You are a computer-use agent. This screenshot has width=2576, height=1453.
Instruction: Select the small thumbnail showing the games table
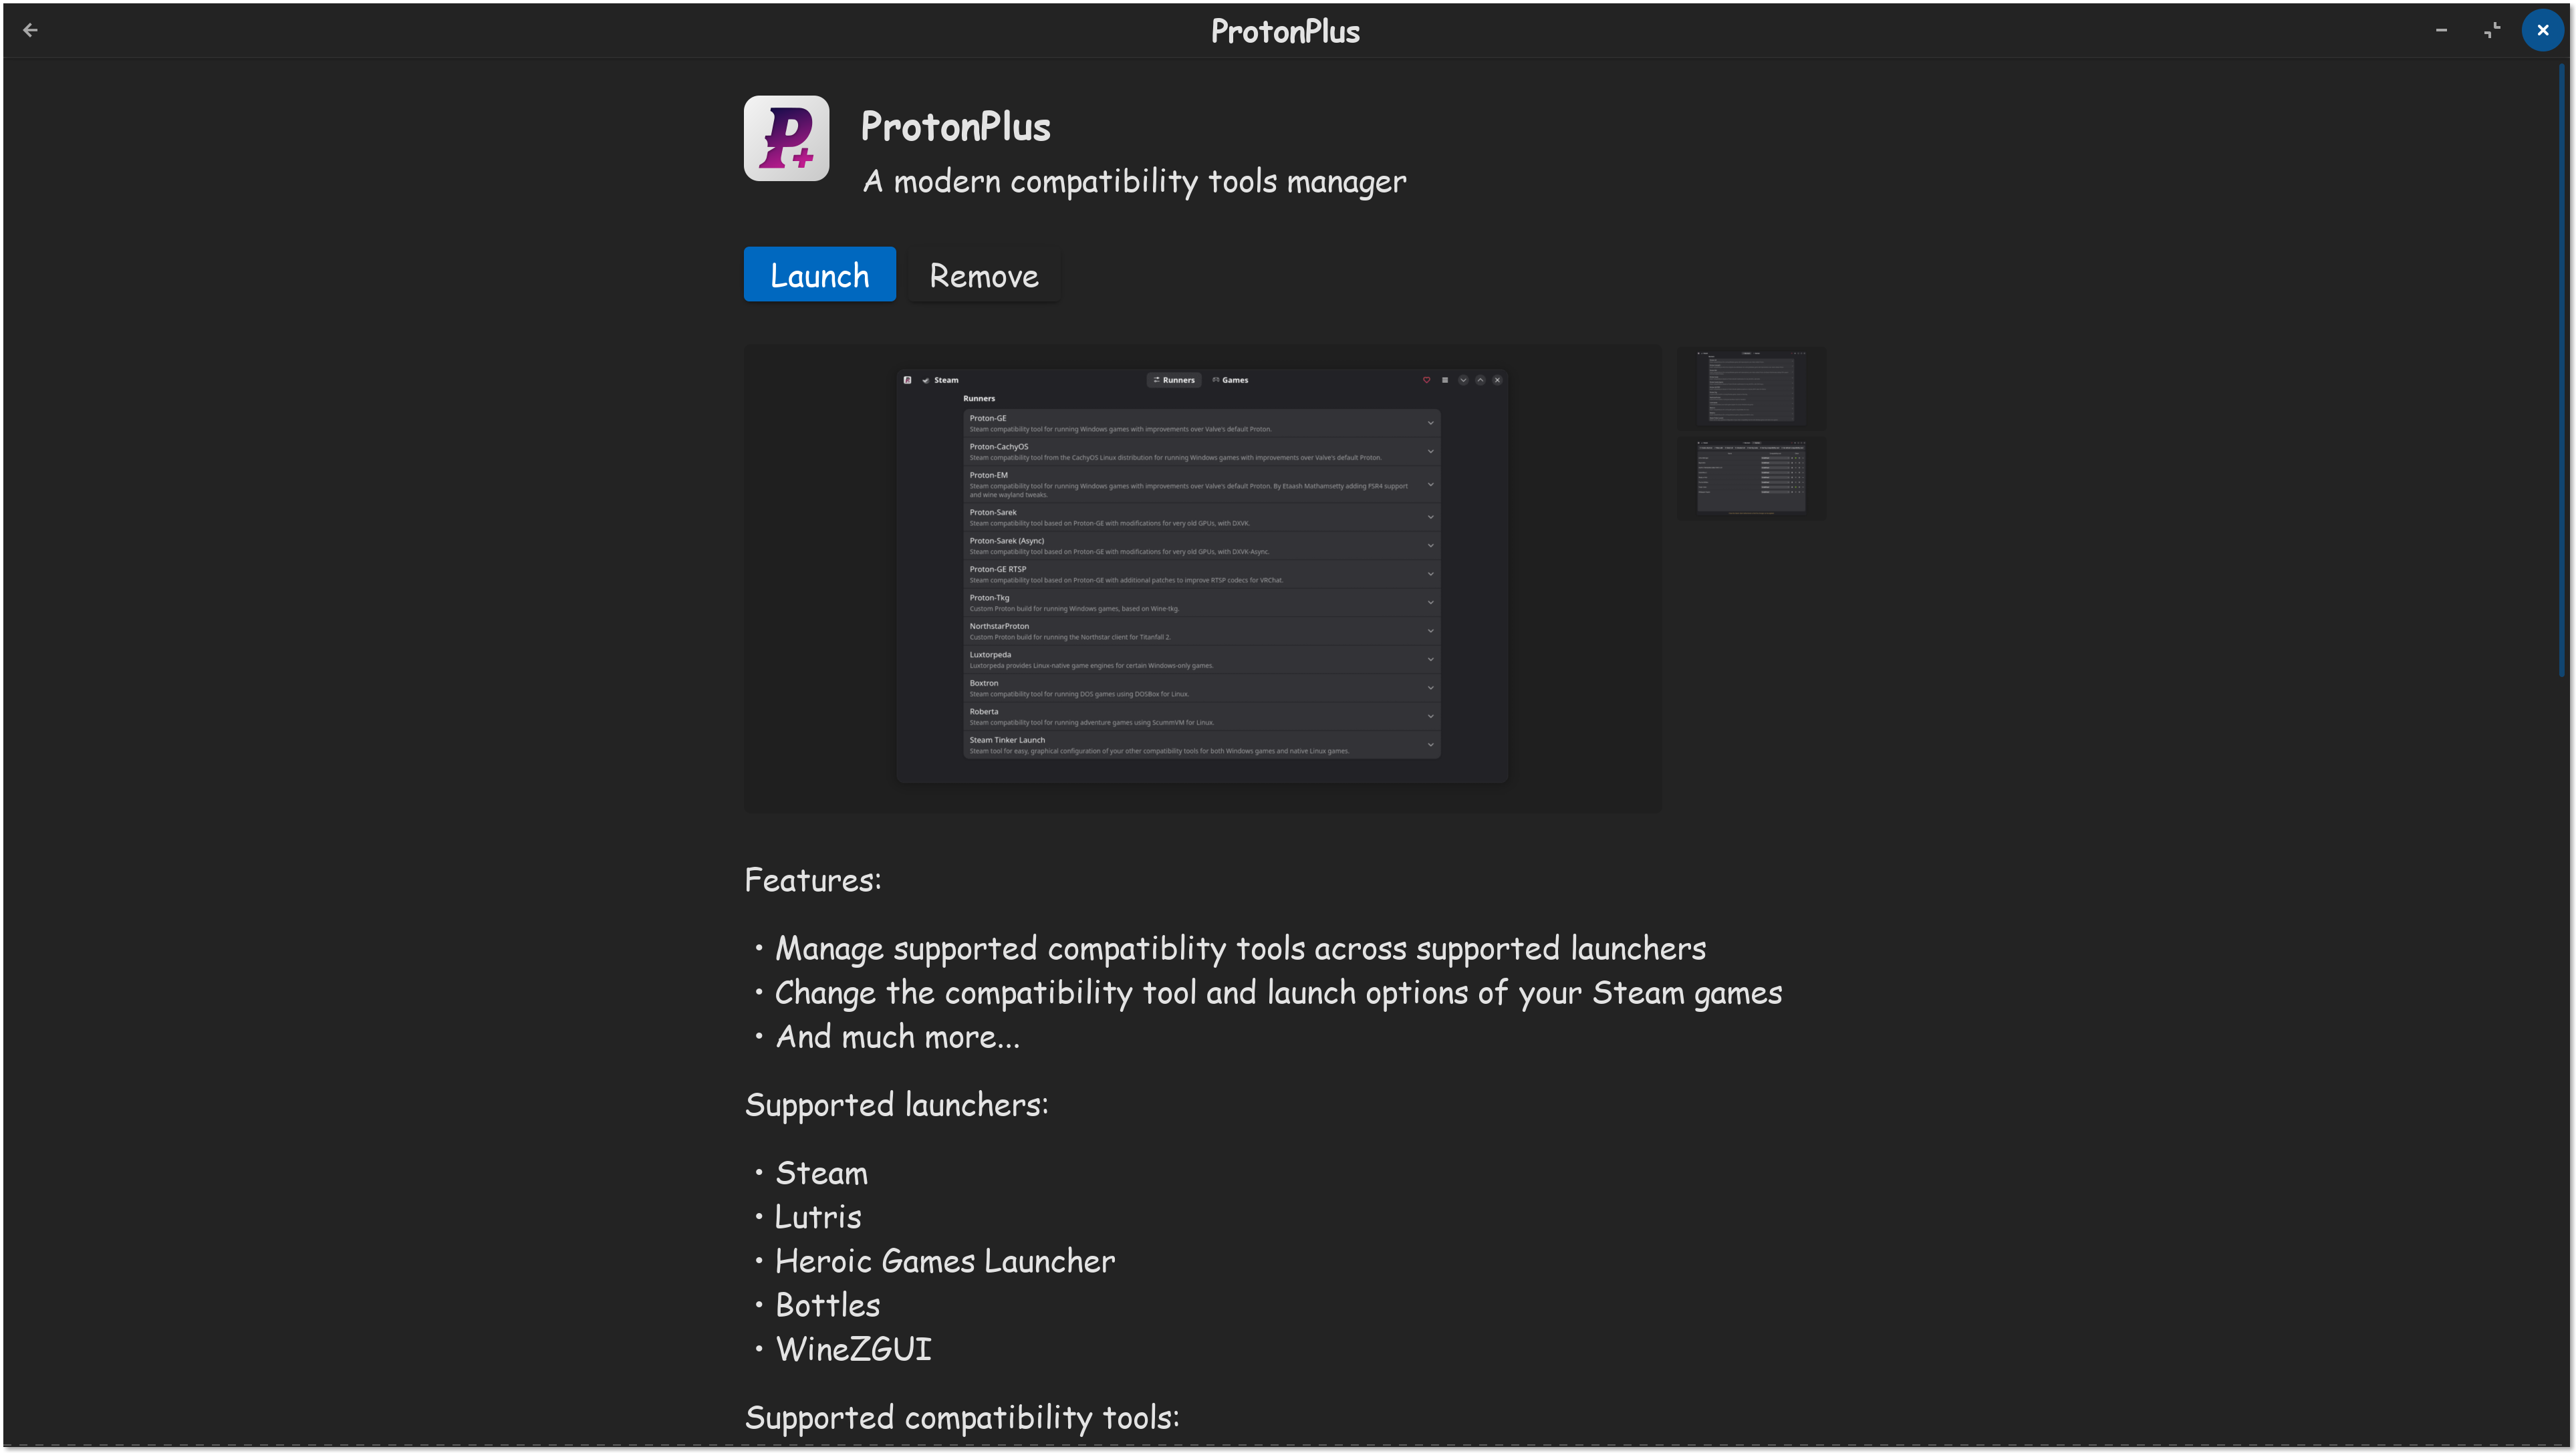pyautogui.click(x=1751, y=478)
